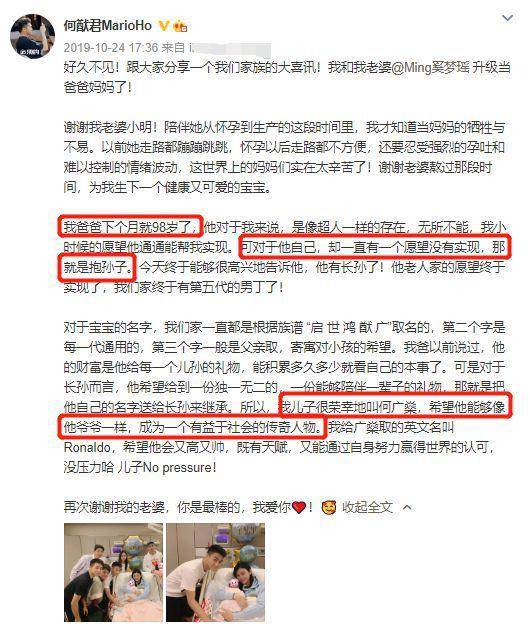Screen dimensions: 530x624
Task: Click the 儿子No pressure text
Action: [167, 467]
